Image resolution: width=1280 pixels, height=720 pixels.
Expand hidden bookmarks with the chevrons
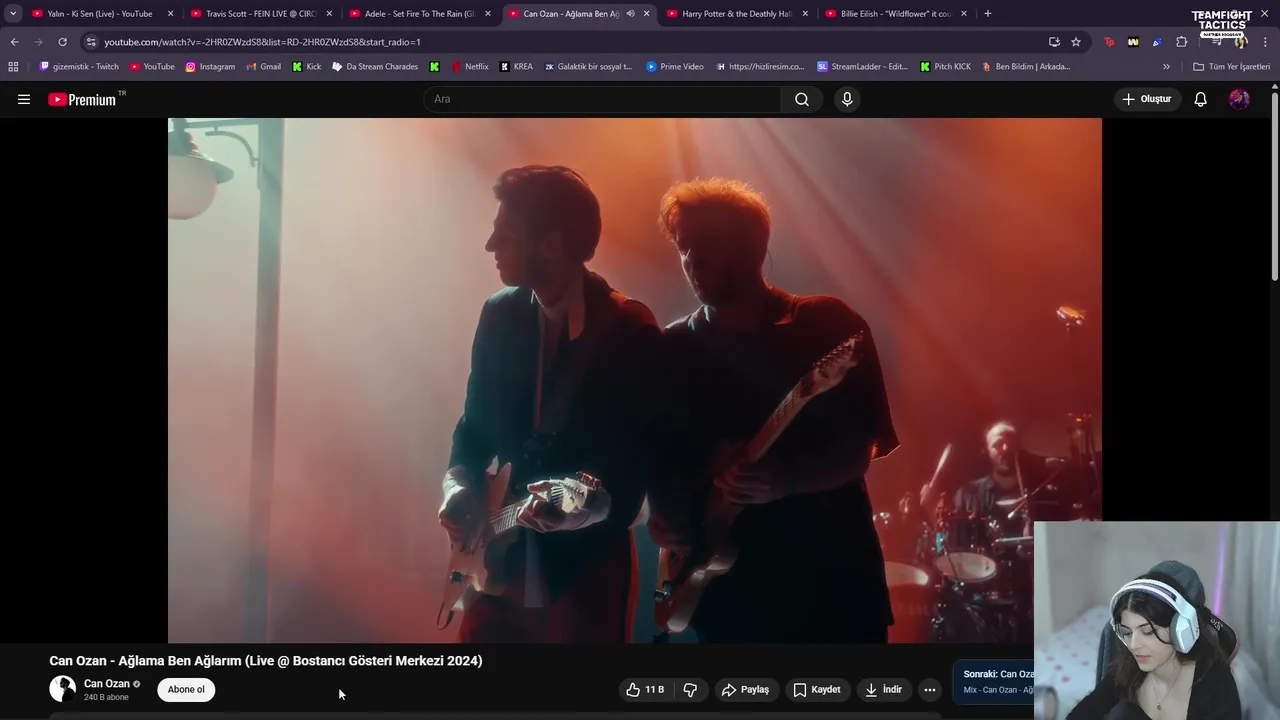(x=1166, y=67)
